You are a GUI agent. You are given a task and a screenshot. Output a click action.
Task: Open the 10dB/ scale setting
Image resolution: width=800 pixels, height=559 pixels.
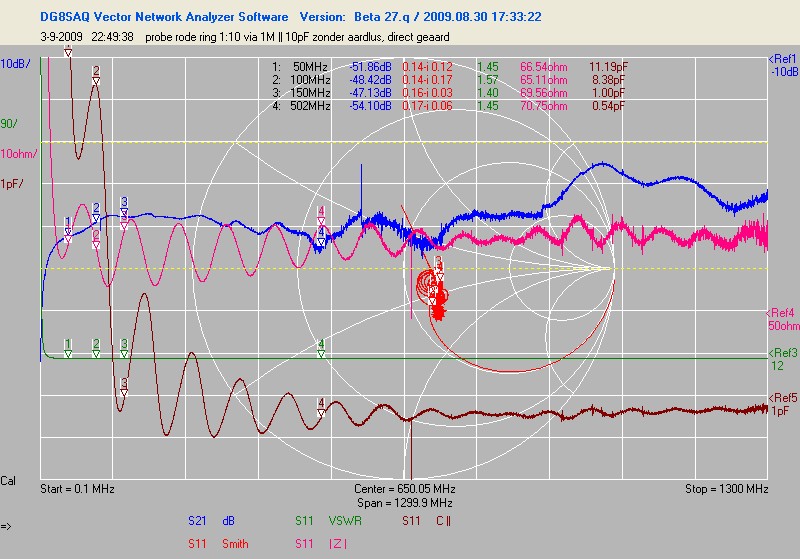(14, 63)
